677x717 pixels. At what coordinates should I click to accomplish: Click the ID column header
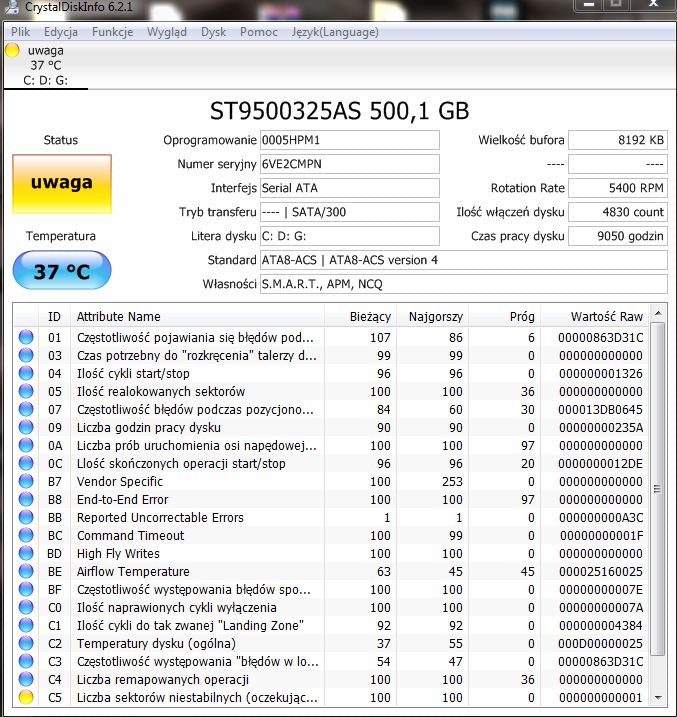click(x=54, y=316)
